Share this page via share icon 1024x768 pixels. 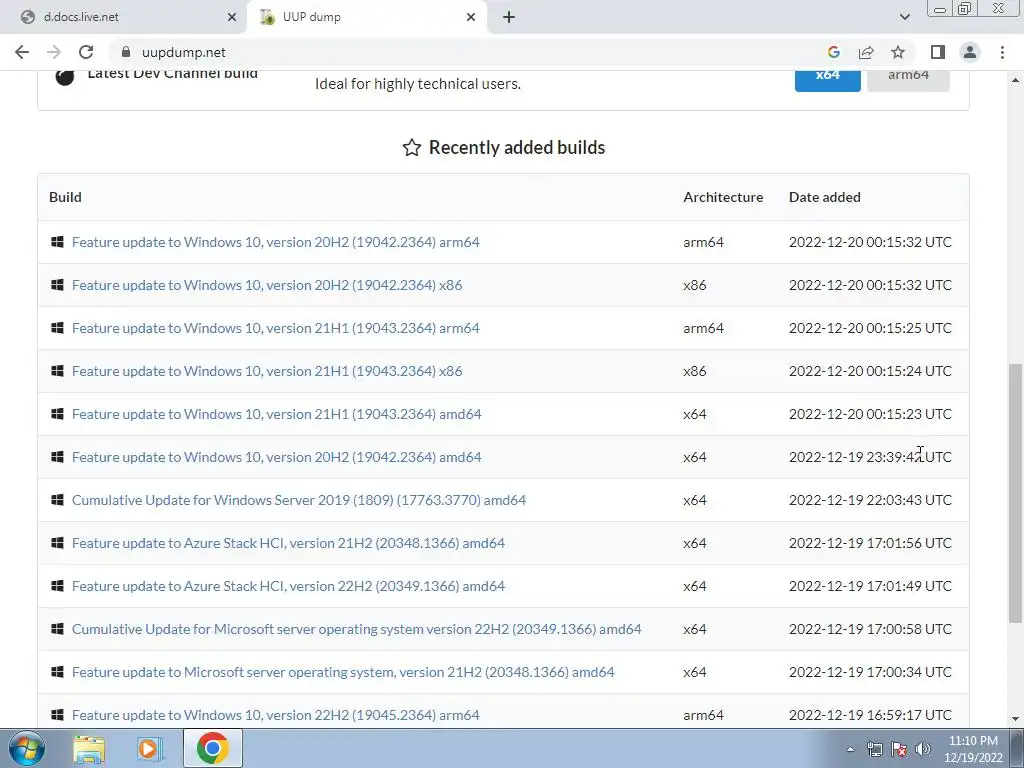(x=866, y=52)
